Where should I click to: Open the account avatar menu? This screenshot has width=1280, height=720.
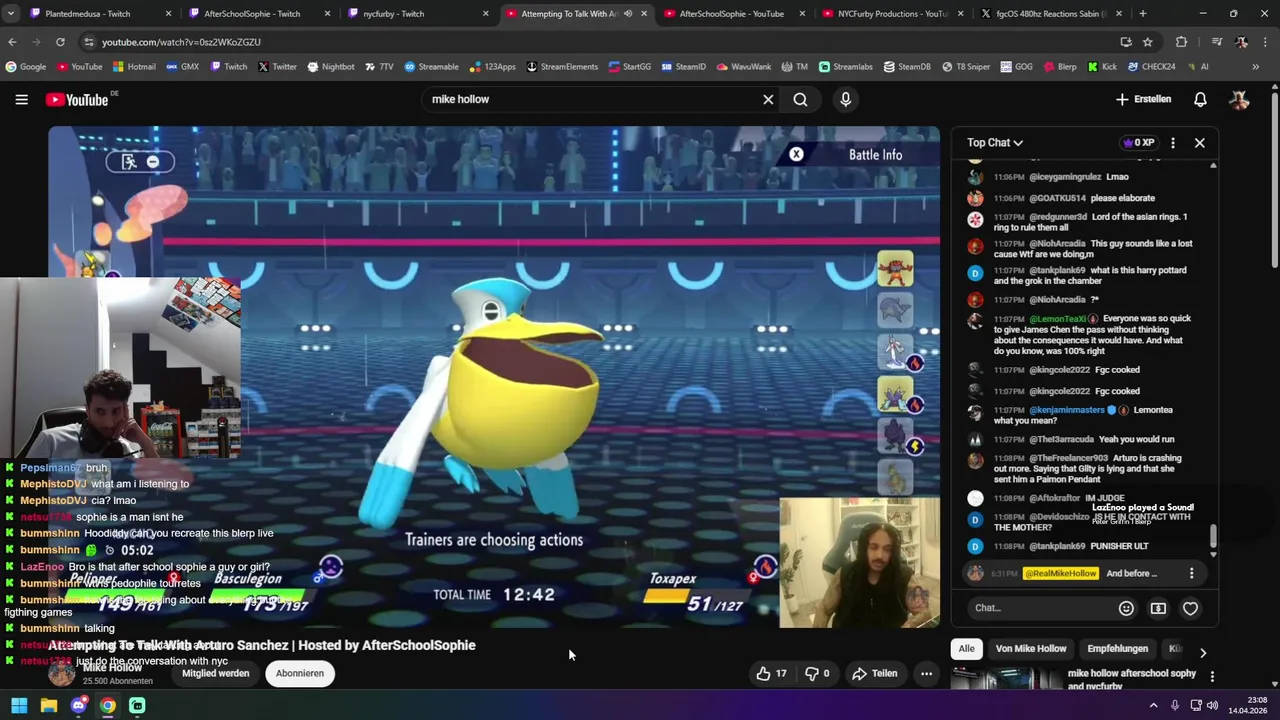point(1239,99)
